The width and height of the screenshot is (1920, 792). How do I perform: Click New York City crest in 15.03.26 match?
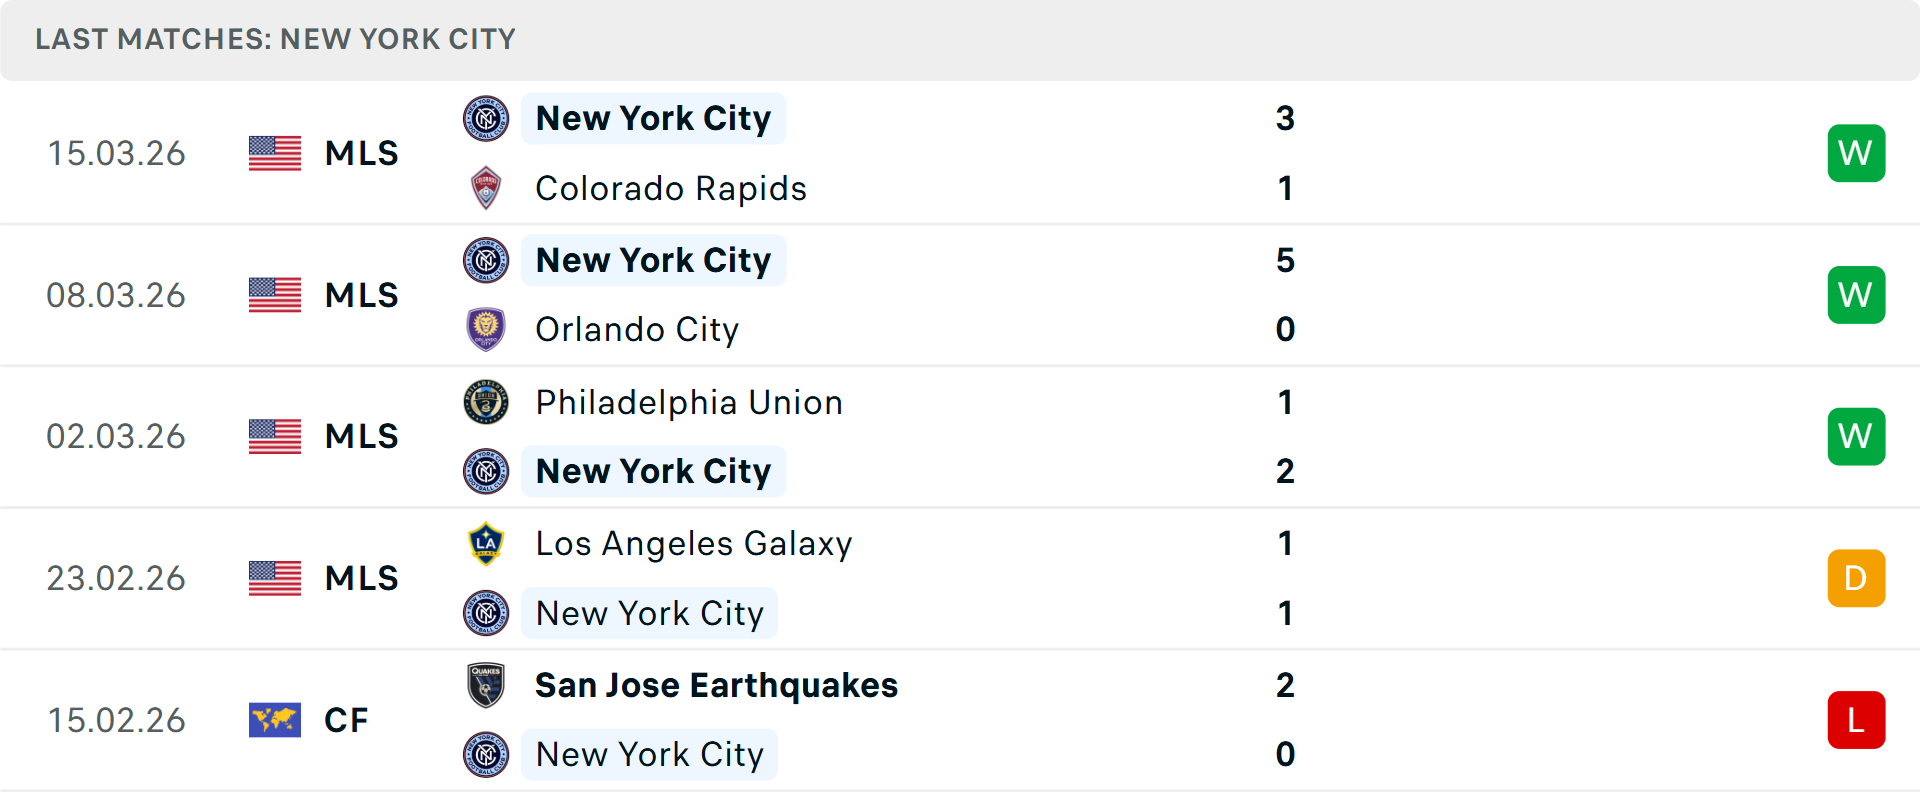pos(486,119)
